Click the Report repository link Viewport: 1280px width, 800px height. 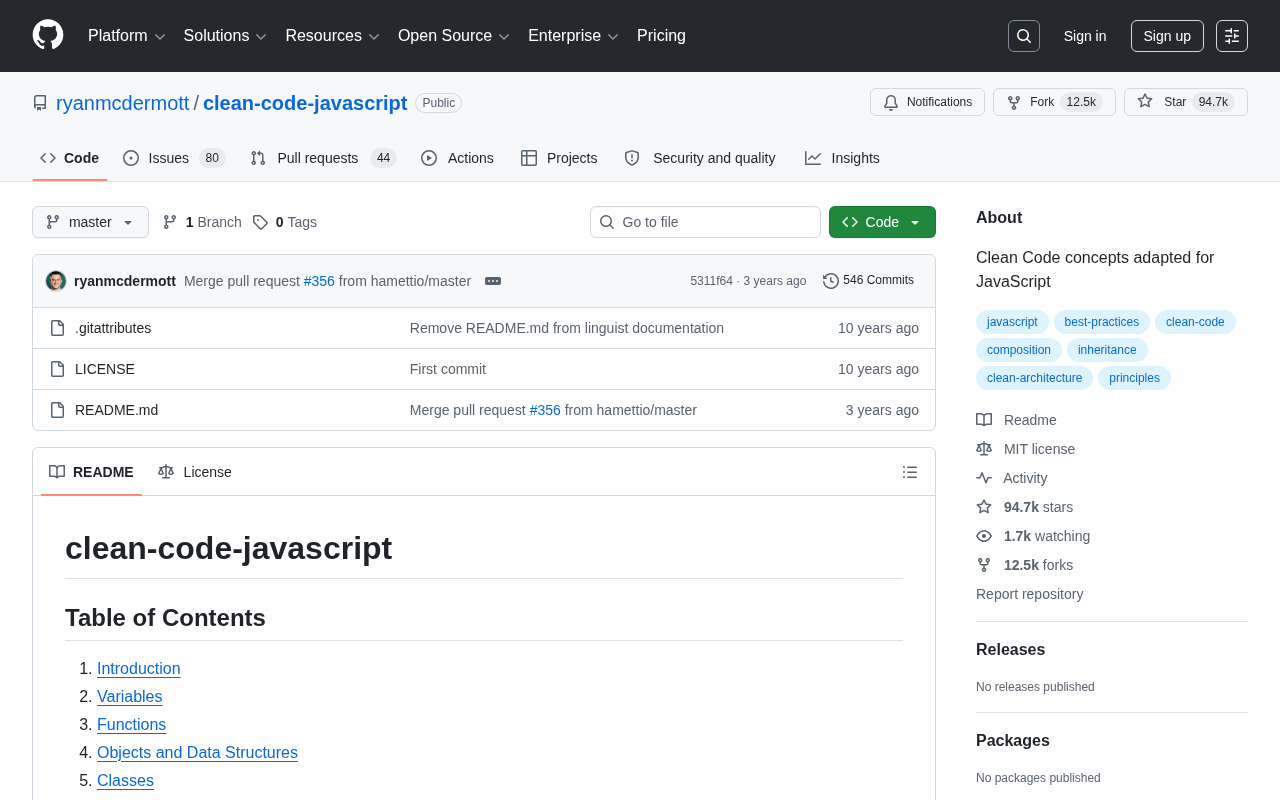[1030, 594]
